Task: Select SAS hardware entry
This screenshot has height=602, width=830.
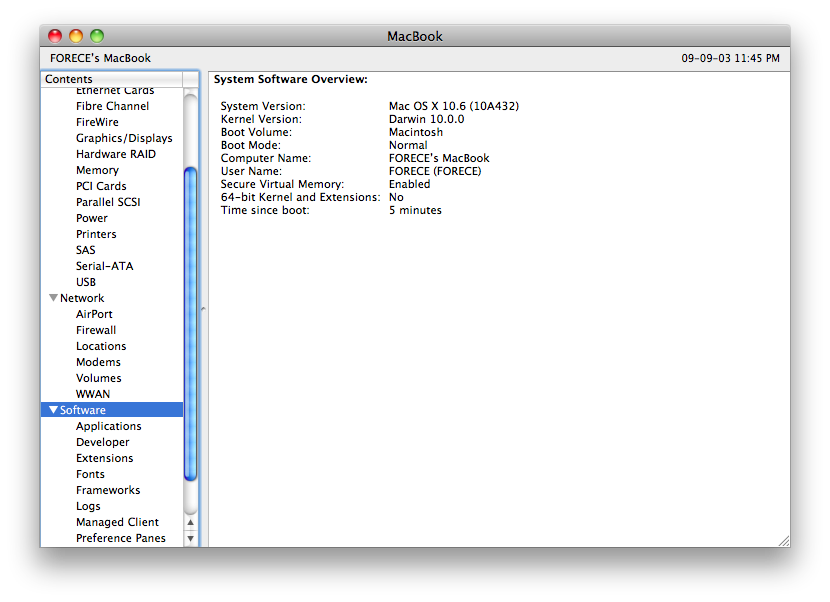Action: click(x=86, y=250)
